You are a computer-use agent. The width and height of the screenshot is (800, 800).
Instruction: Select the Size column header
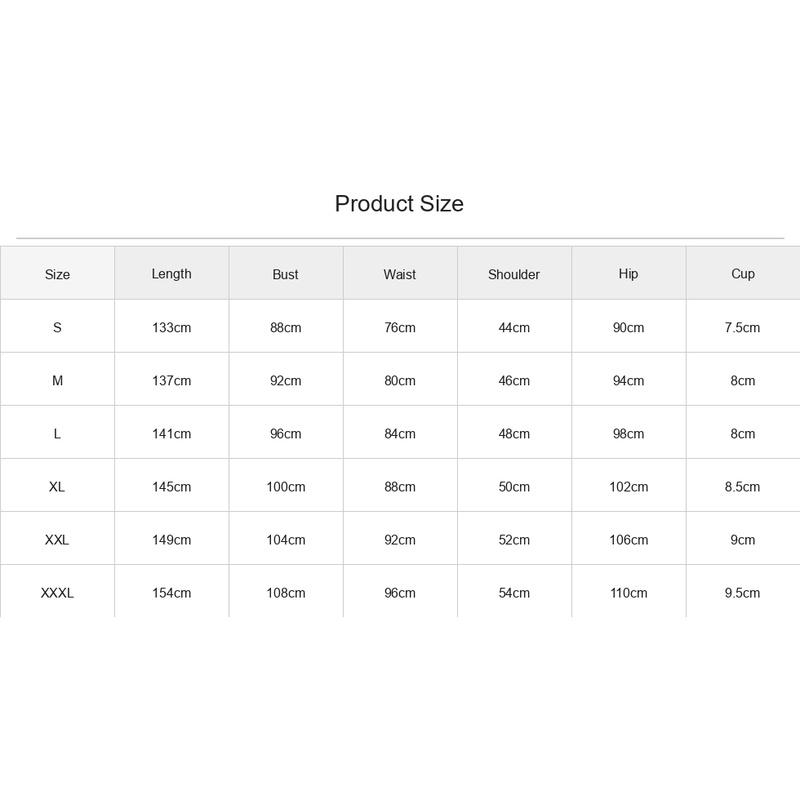point(57,274)
